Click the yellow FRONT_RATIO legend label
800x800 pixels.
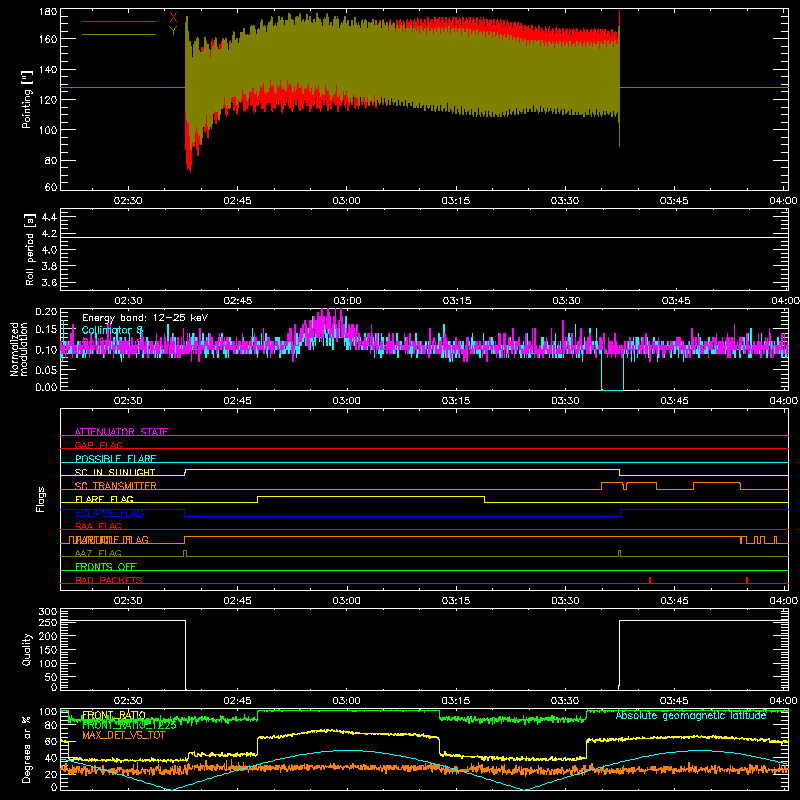point(114,715)
